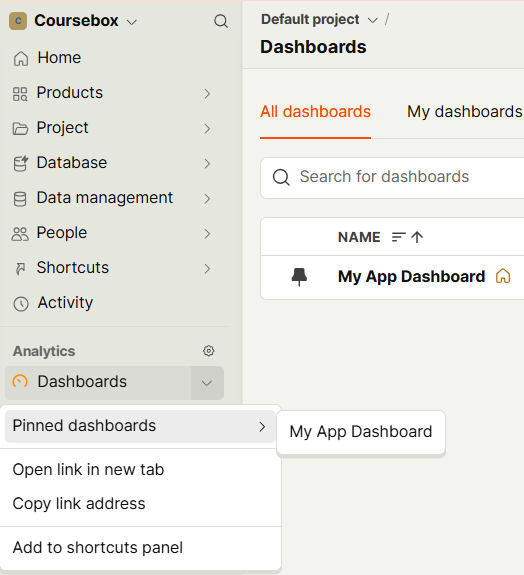Expand the Products menu chevron
The height and width of the screenshot is (575, 524).
coord(207,94)
